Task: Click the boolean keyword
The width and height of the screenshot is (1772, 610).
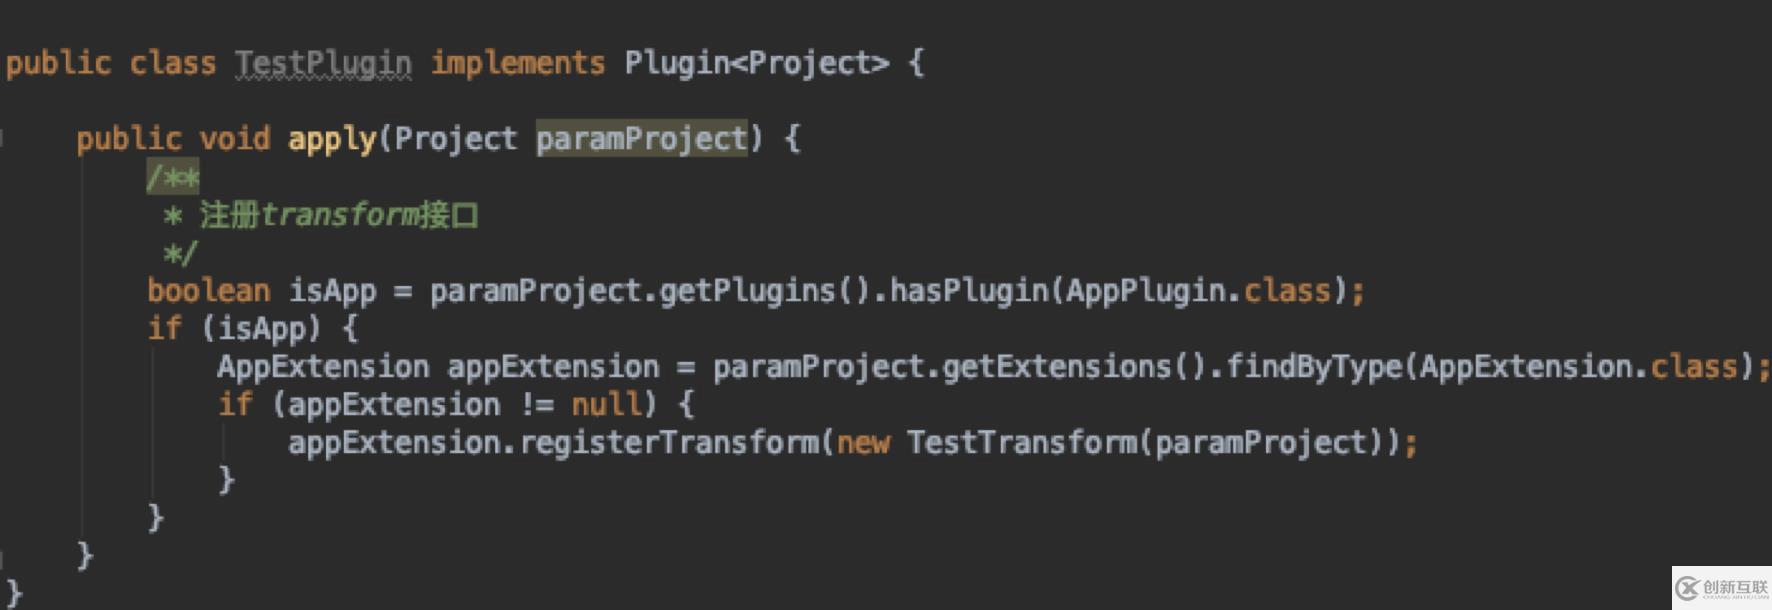Action: coord(208,291)
